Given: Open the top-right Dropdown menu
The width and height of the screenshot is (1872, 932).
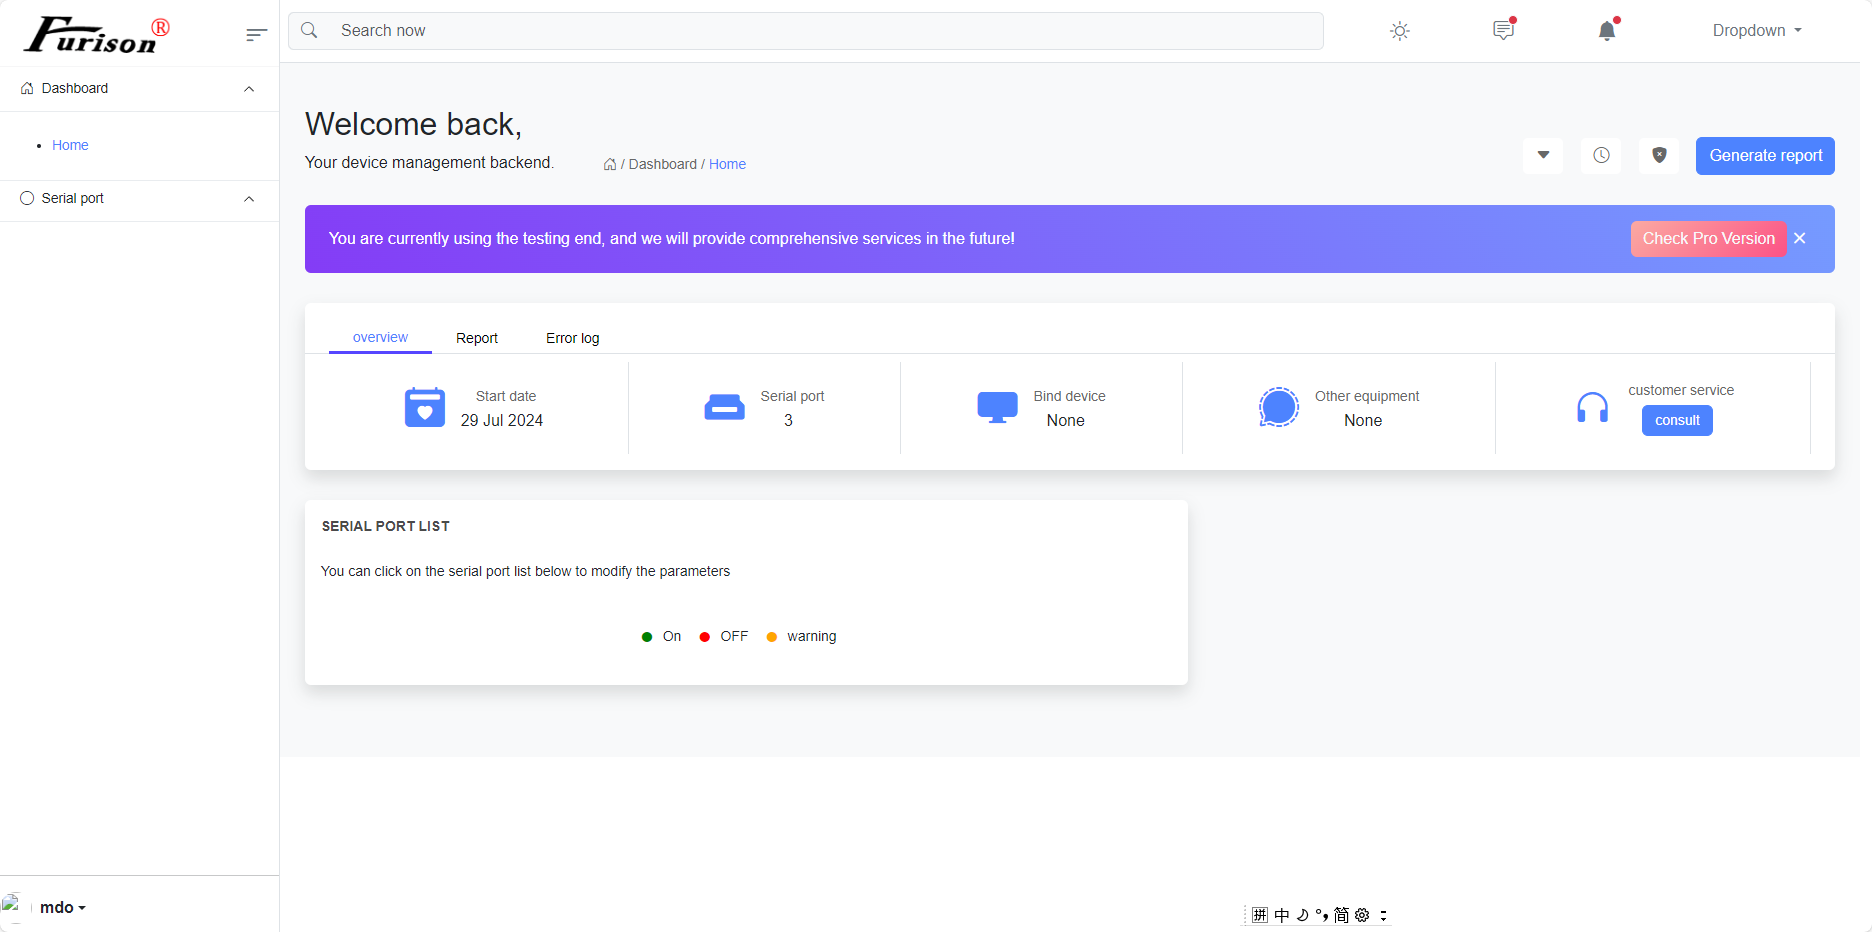Looking at the screenshot, I should 1757,31.
